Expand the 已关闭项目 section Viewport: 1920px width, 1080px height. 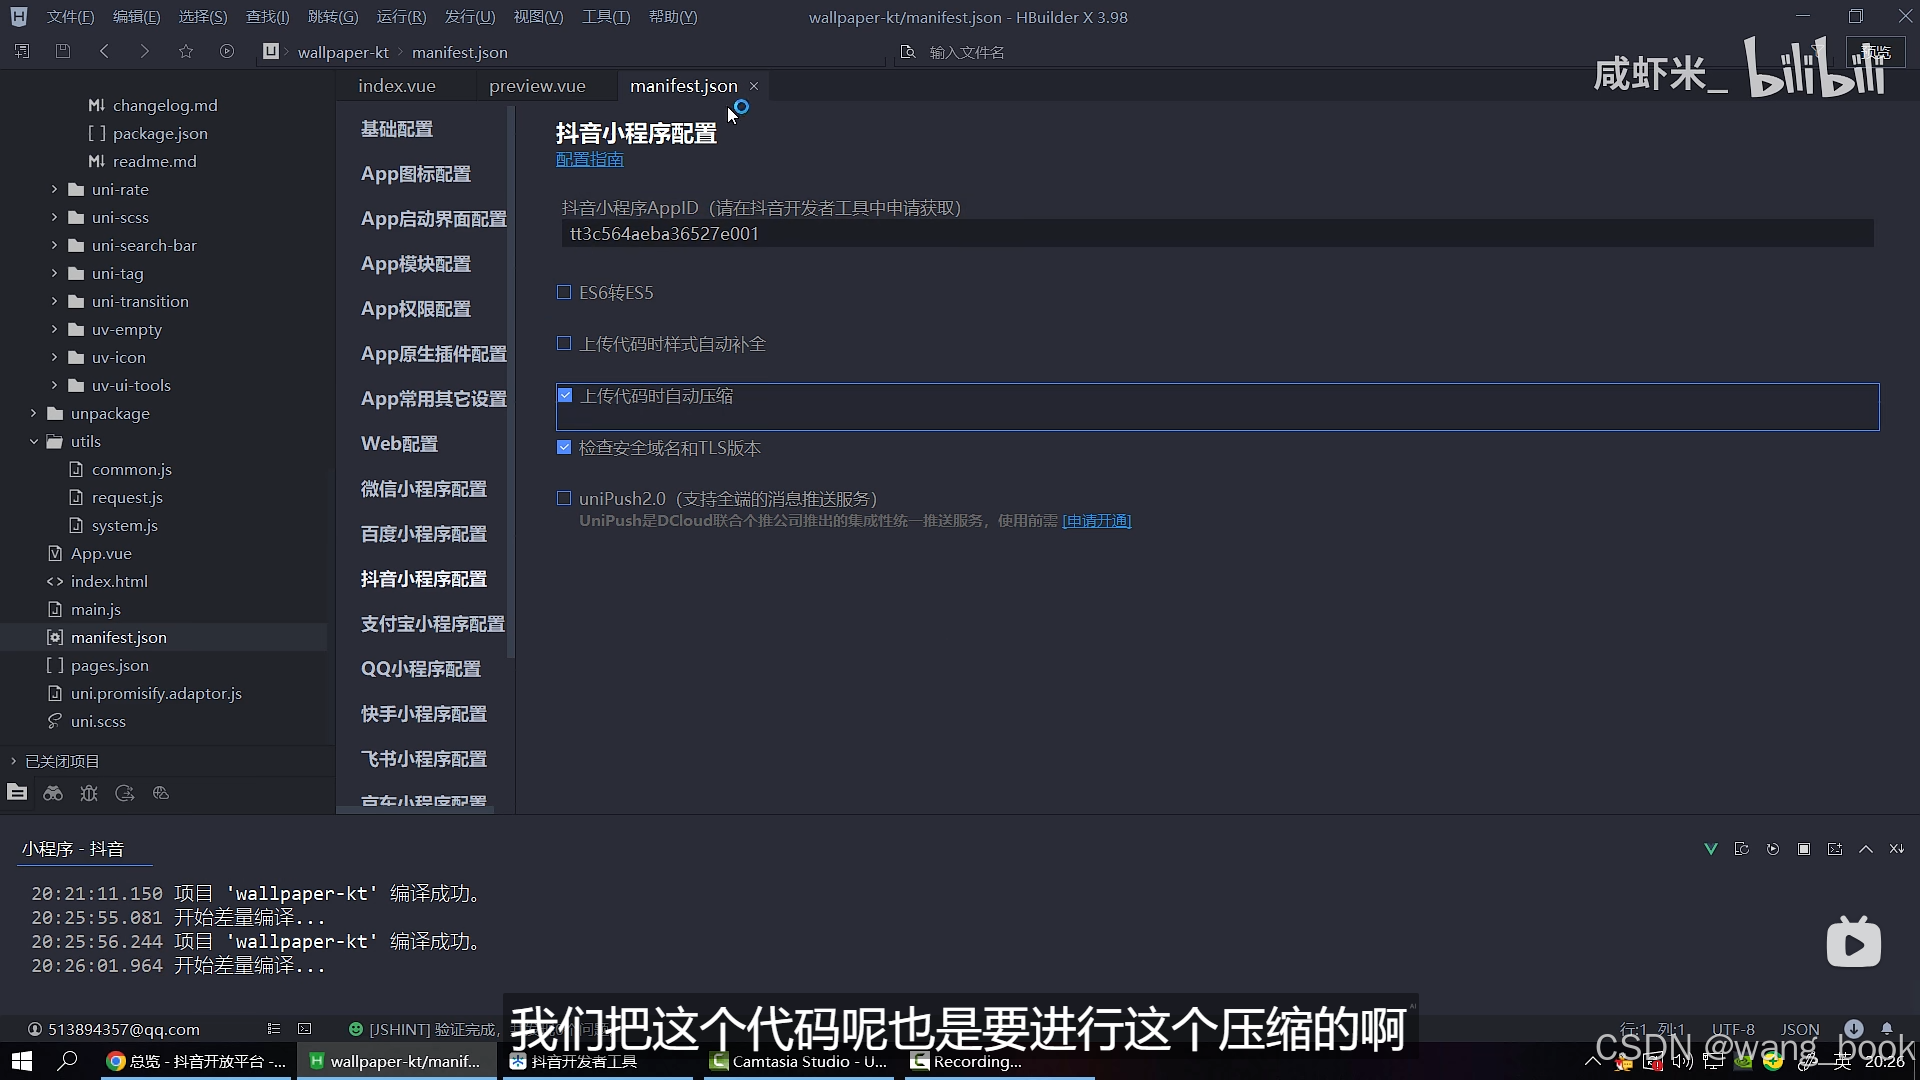click(13, 761)
